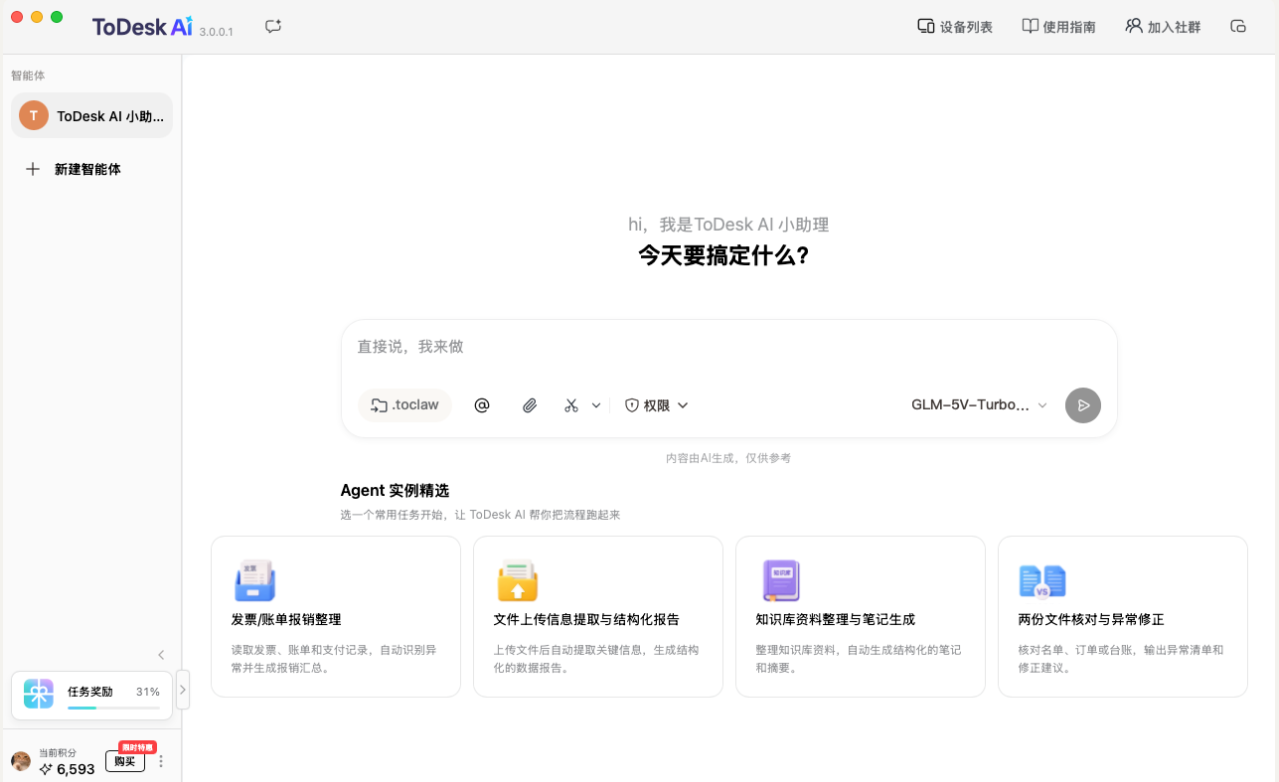Click the user avatar at bottom left
The width and height of the screenshot is (1279, 782).
click(x=21, y=761)
